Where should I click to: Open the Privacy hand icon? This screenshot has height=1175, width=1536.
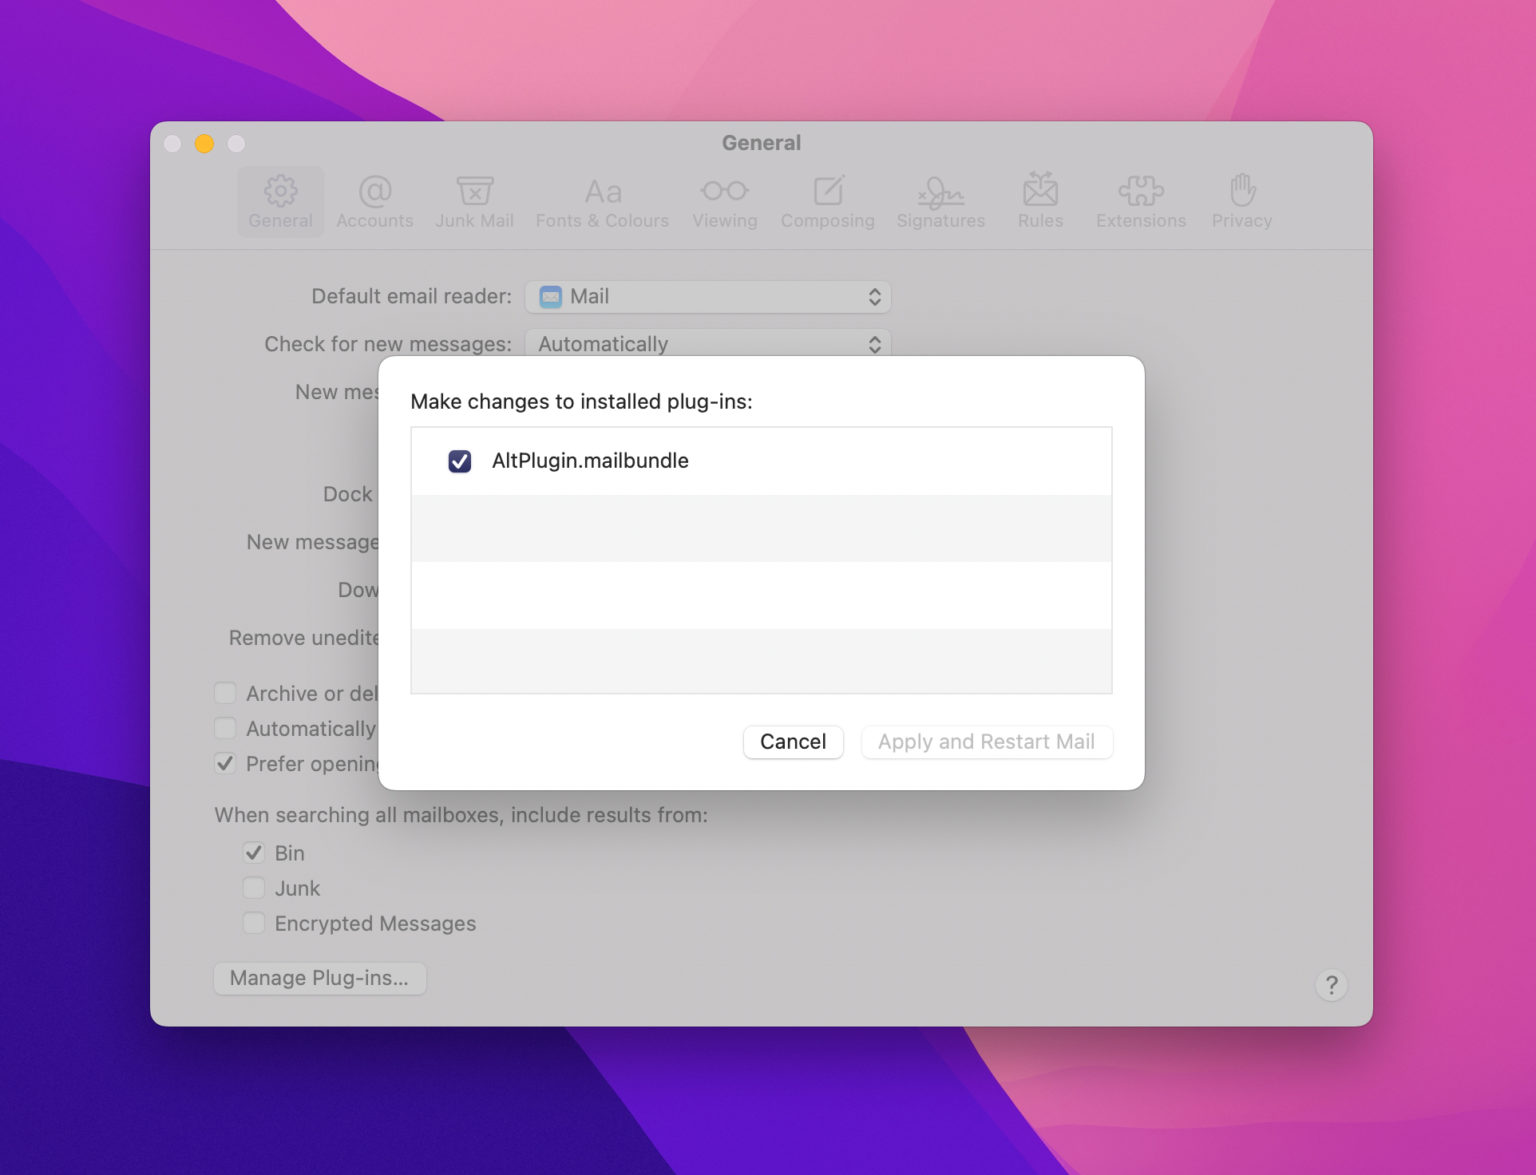(x=1241, y=200)
